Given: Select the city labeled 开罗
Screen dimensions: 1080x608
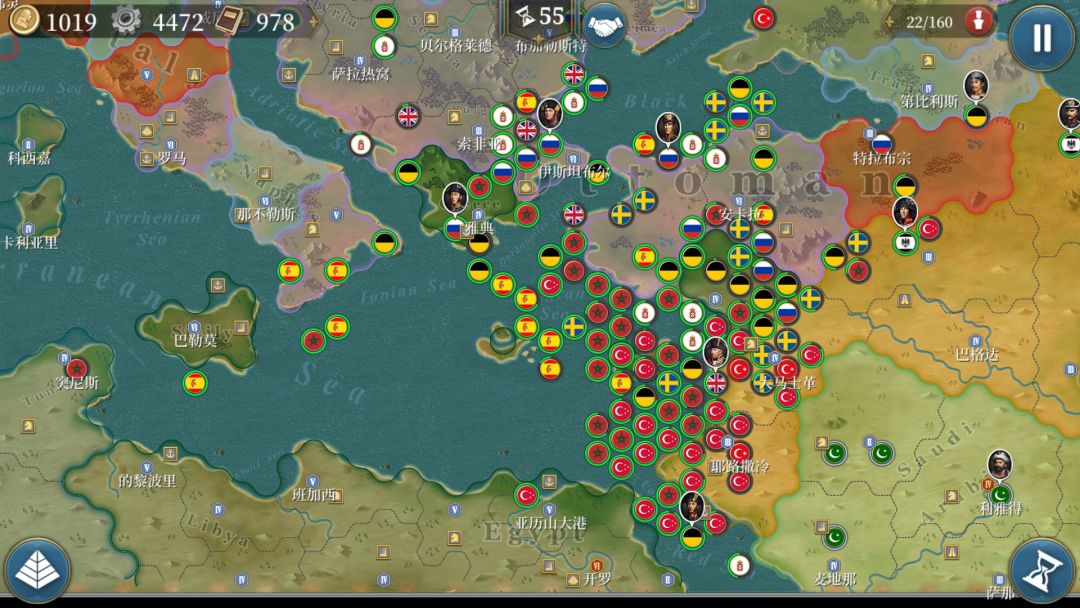Looking at the screenshot, I should click(x=596, y=579).
